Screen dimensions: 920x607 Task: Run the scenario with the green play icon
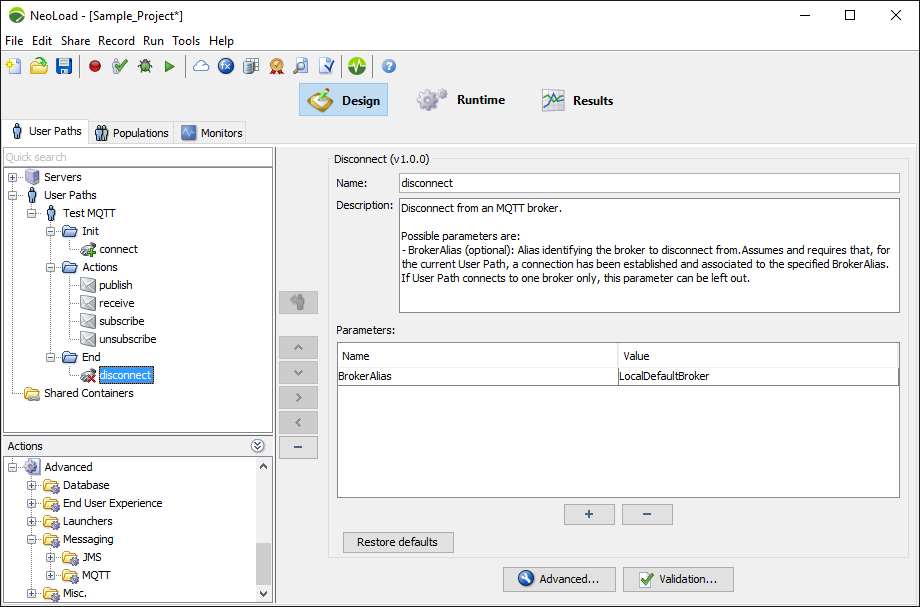(170, 66)
